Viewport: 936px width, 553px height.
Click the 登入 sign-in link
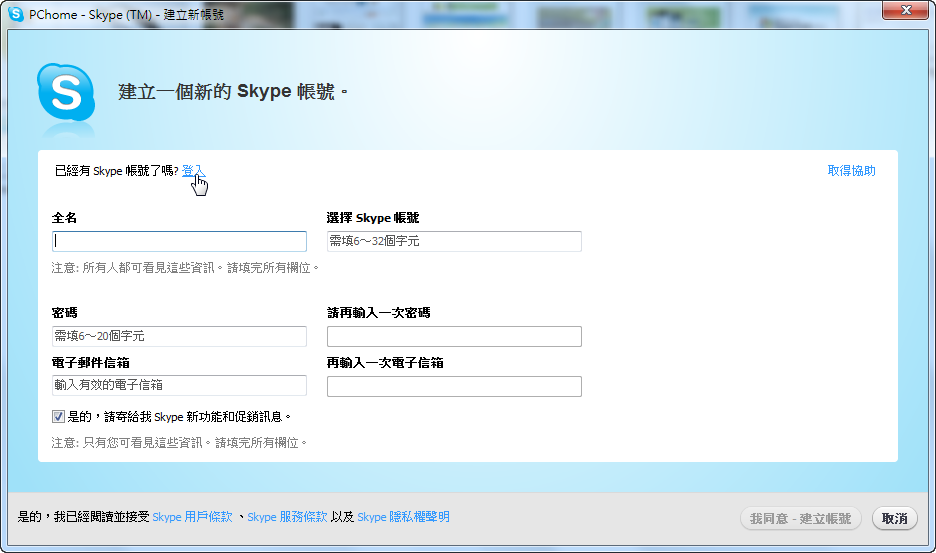[193, 171]
